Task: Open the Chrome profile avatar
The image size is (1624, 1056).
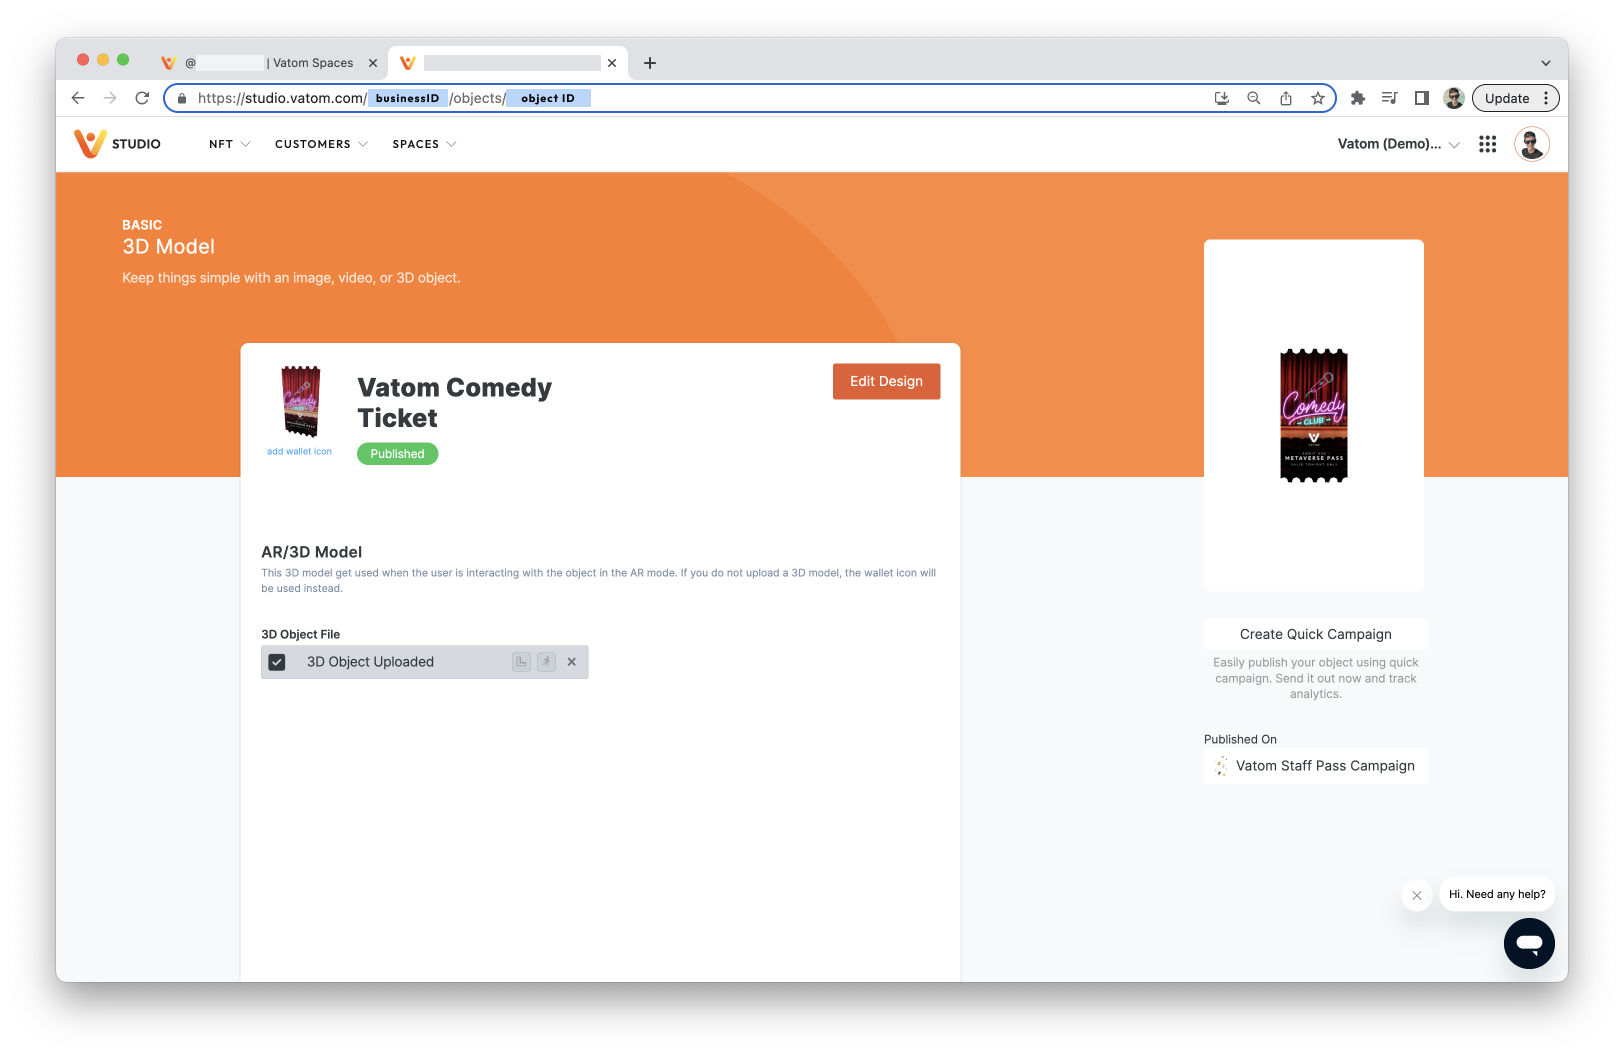Action: click(x=1454, y=98)
